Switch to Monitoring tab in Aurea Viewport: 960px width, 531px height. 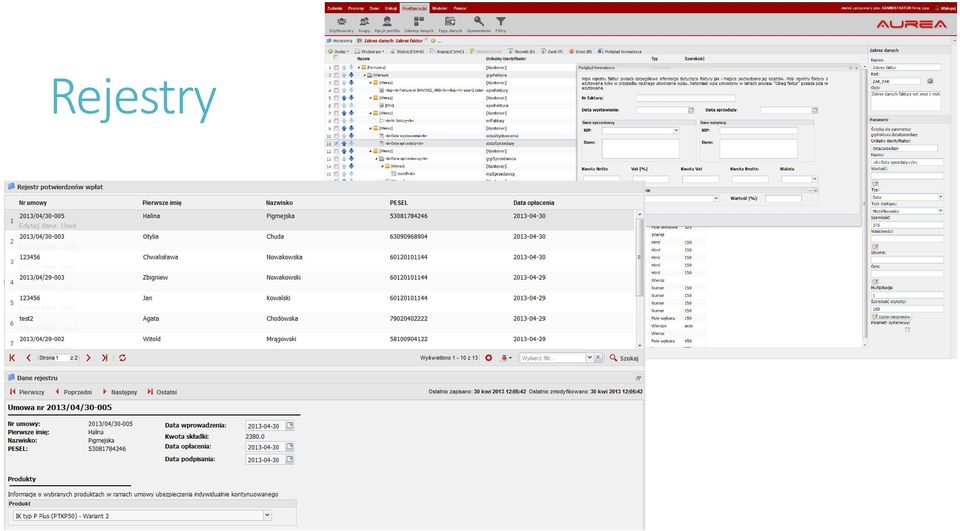[x=340, y=41]
